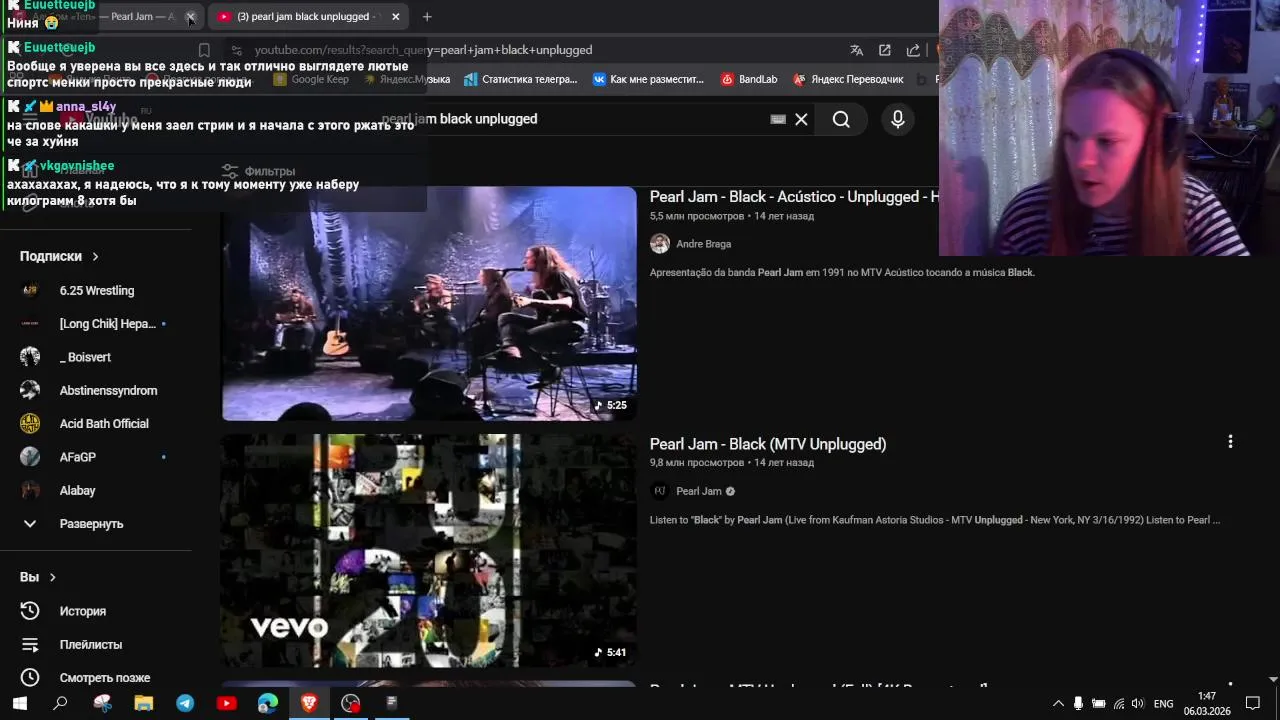Start voice search with the microphone icon
1280x720 pixels.
(x=898, y=120)
